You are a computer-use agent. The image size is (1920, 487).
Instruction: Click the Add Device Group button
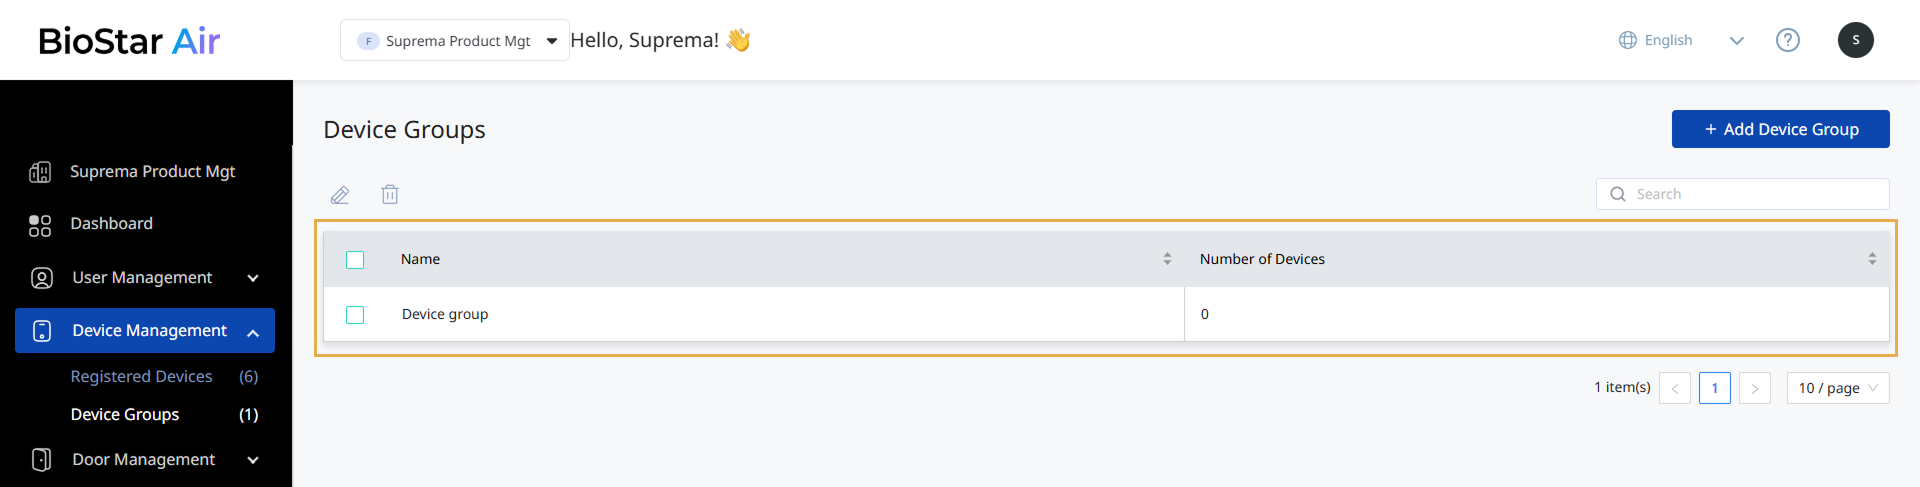[x=1780, y=129]
